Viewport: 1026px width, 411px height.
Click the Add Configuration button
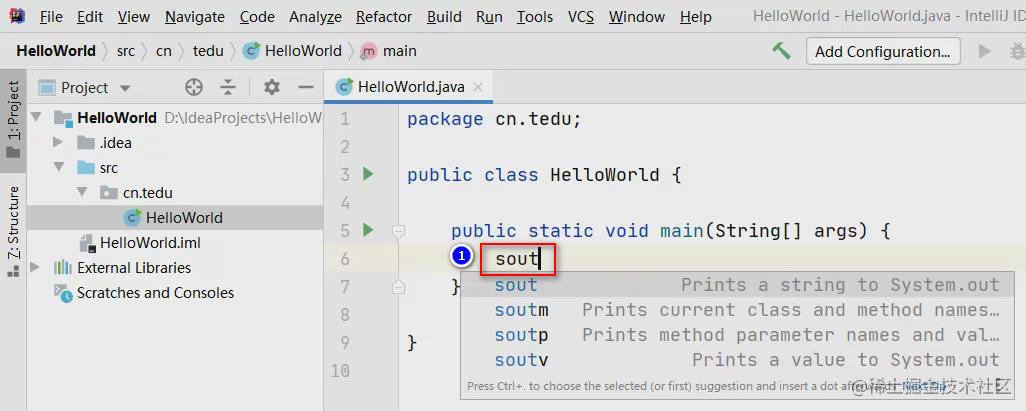pyautogui.click(x=883, y=51)
